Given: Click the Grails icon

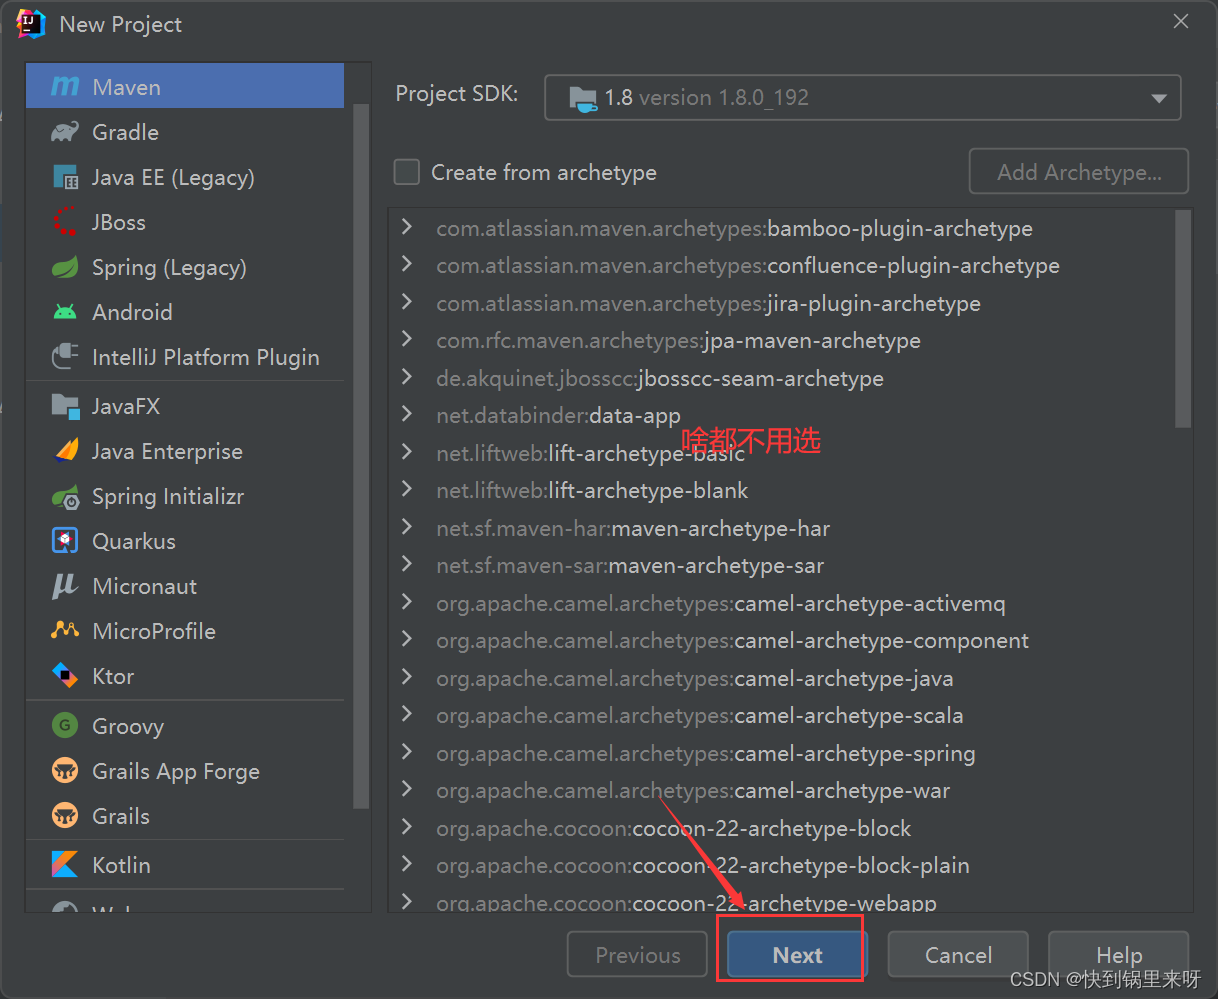Looking at the screenshot, I should [65, 816].
